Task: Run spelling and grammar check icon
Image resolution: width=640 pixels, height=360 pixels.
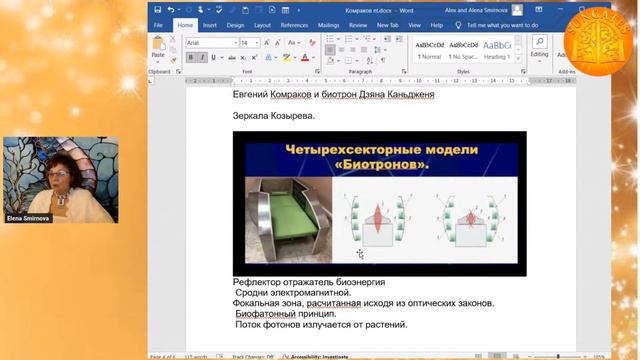Action: pyautogui.click(x=219, y=10)
